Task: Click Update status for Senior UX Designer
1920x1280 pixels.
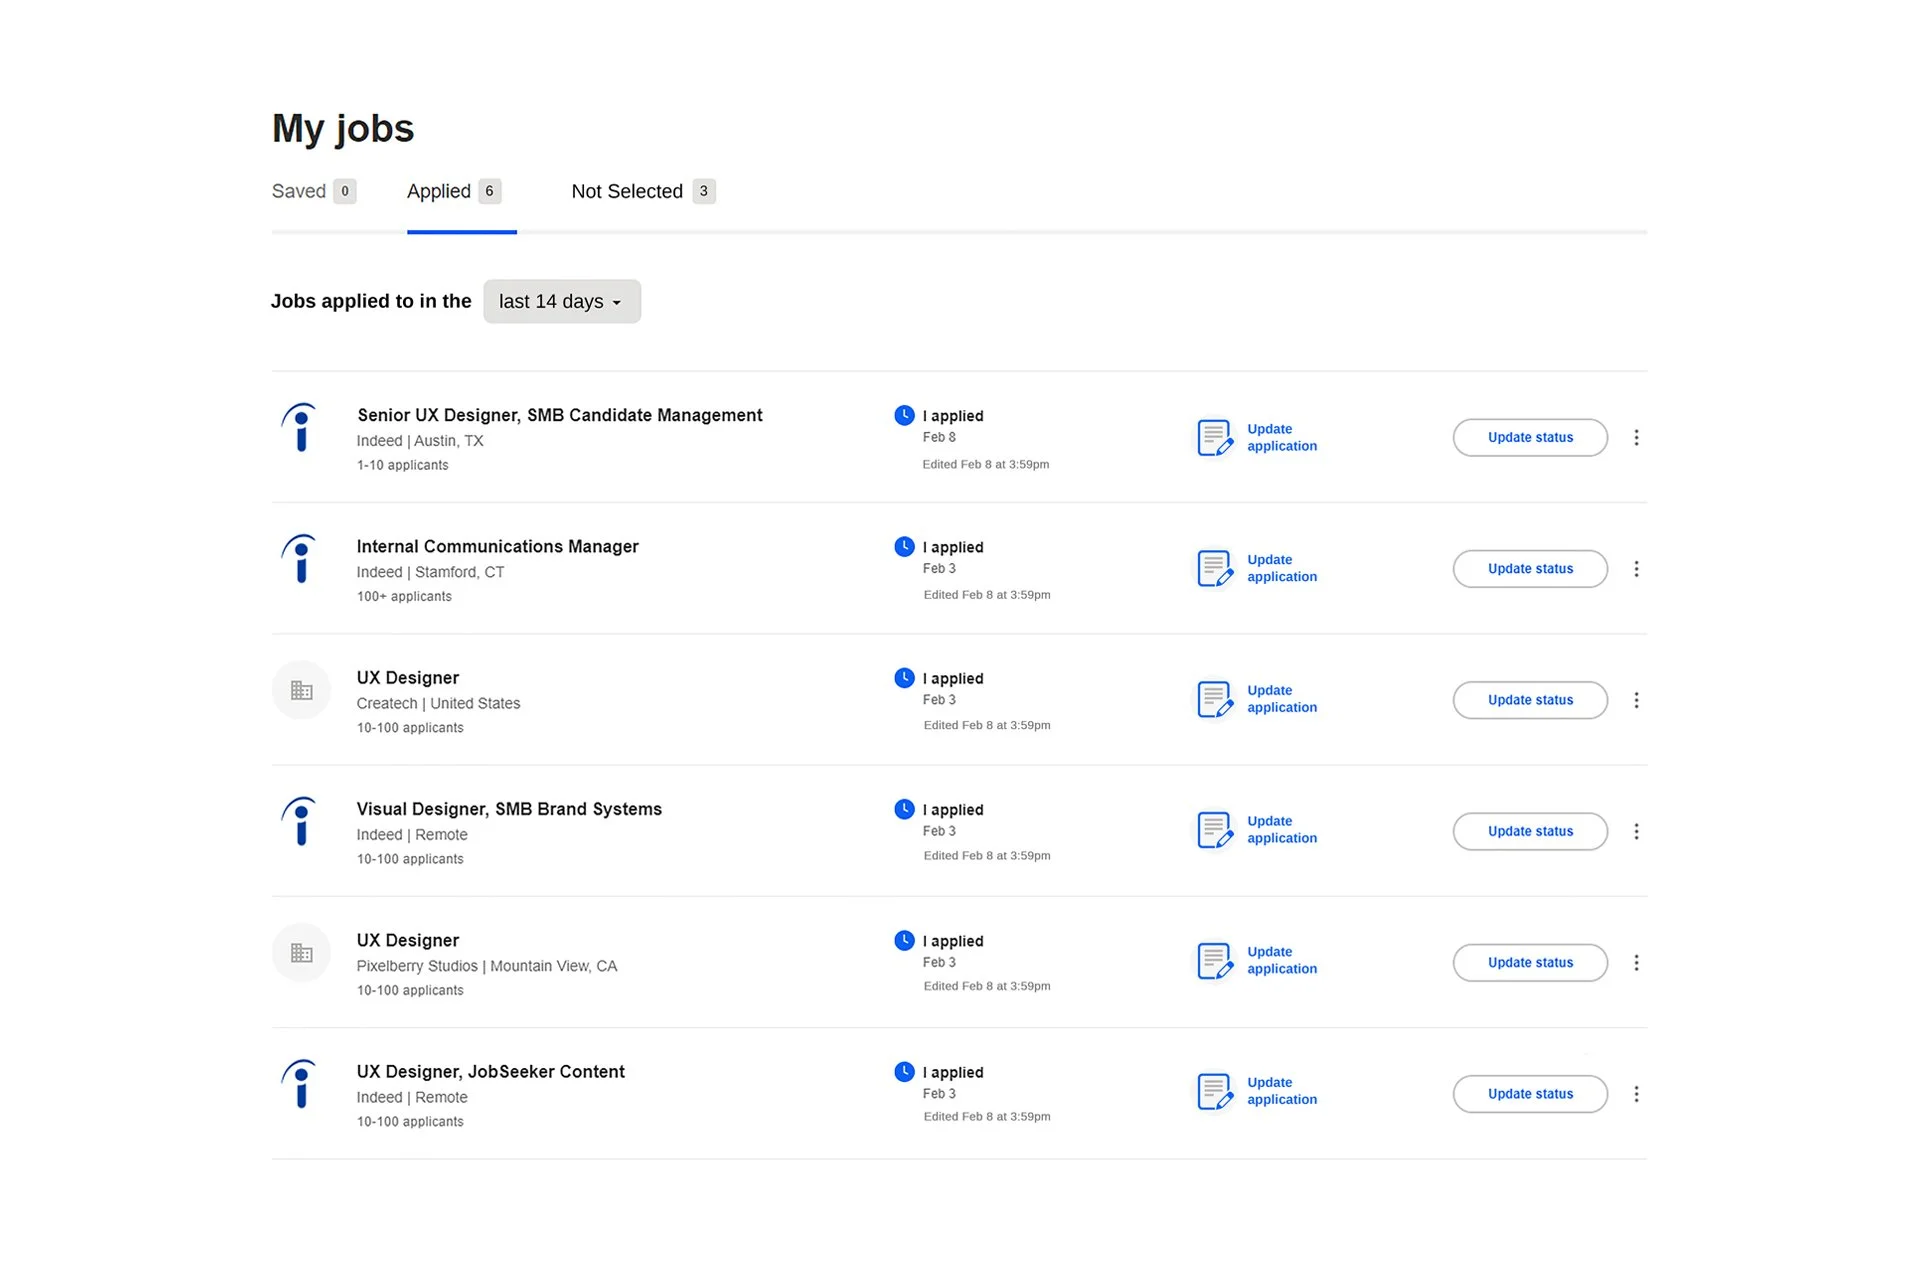Action: [x=1529, y=437]
